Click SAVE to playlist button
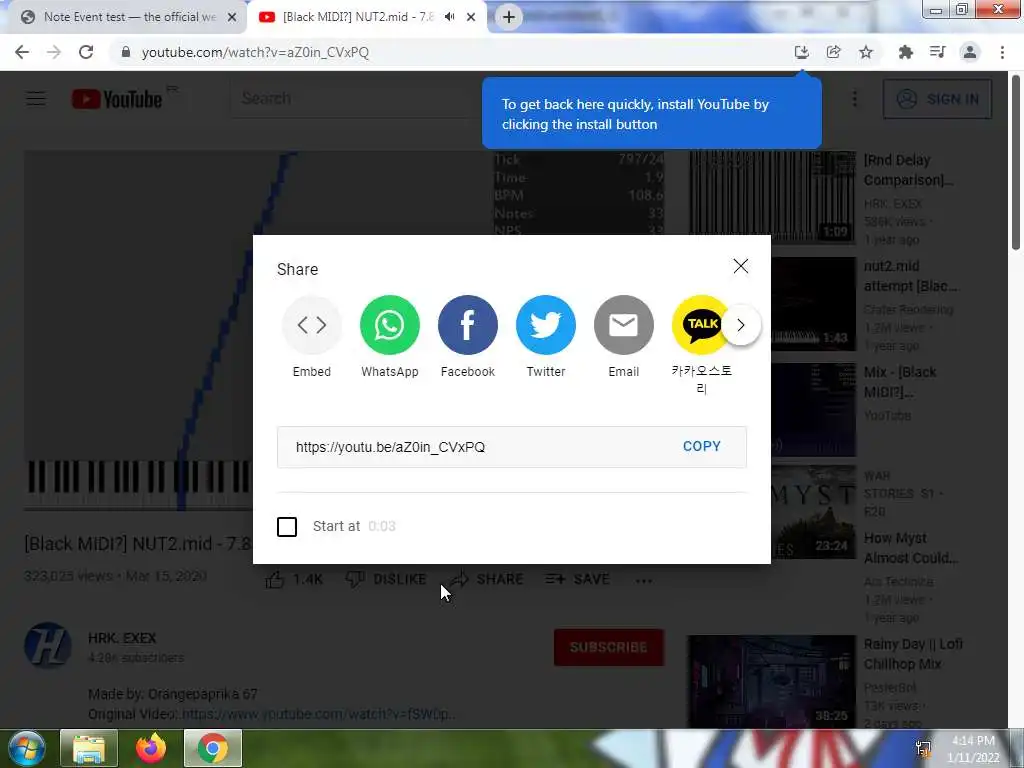 (x=577, y=579)
